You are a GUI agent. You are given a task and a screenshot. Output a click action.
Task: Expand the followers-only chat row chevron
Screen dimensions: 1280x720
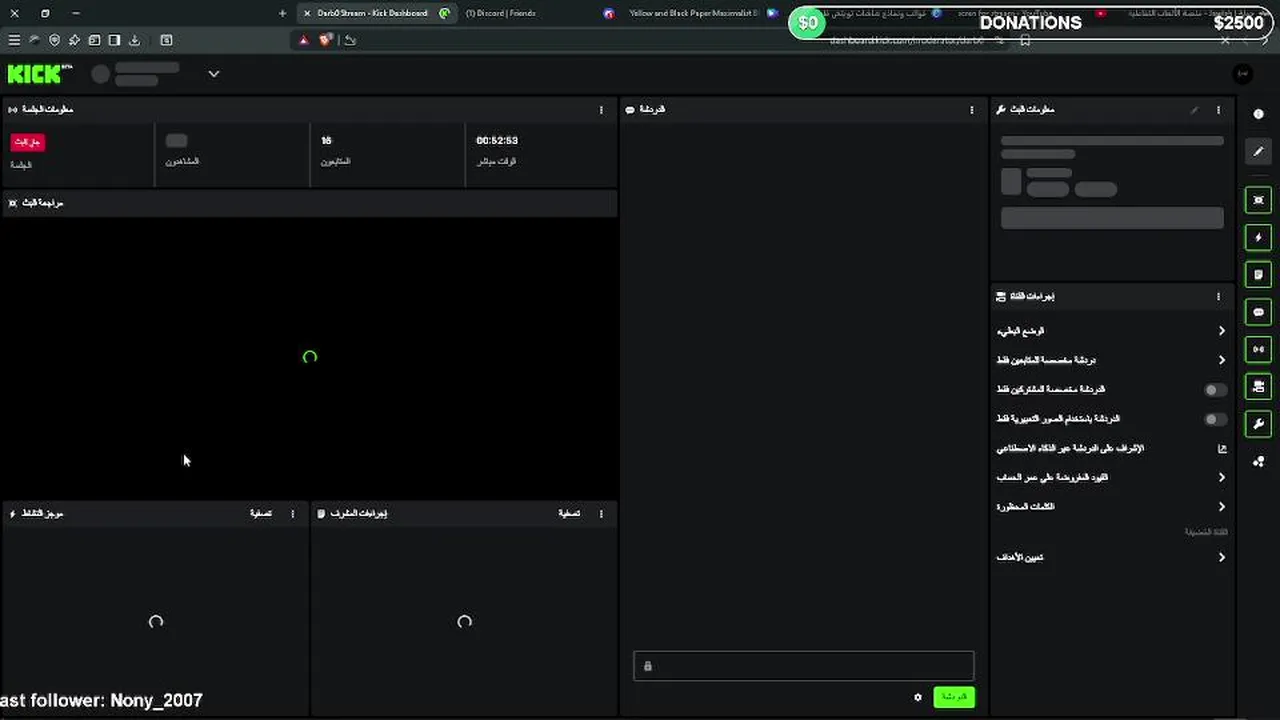click(1221, 360)
